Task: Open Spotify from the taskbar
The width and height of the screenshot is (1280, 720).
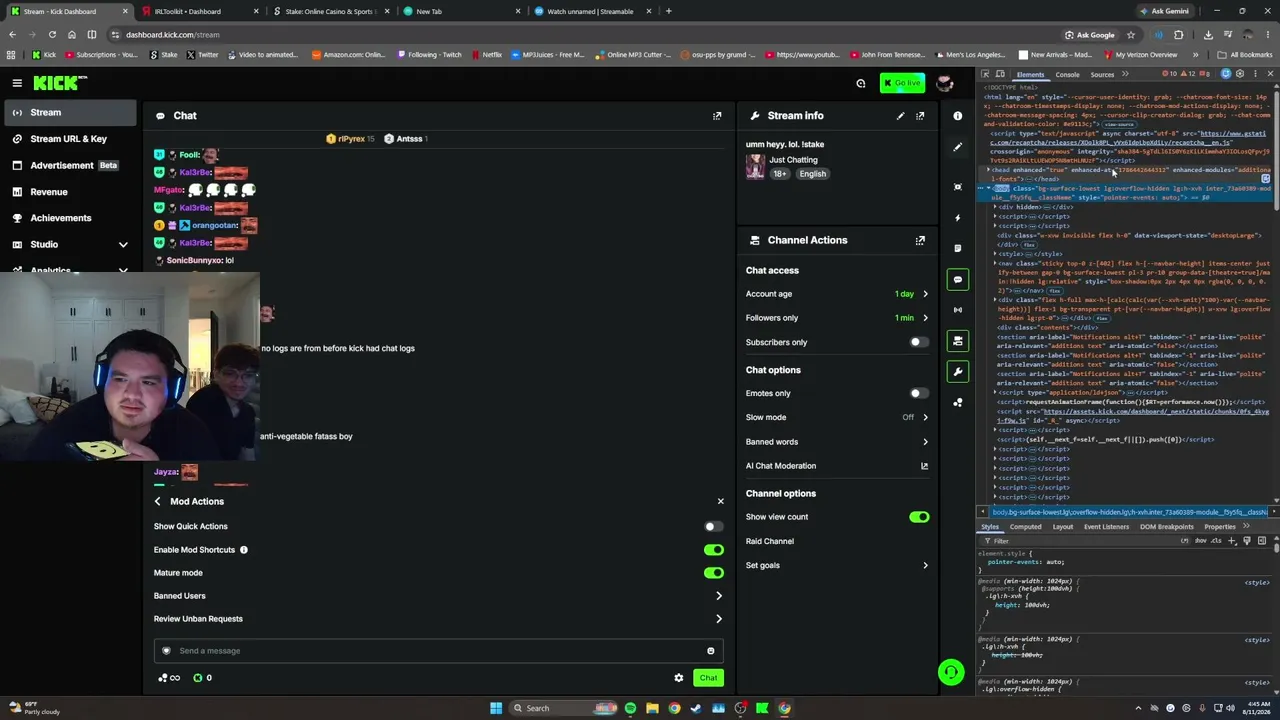Action: [630, 708]
